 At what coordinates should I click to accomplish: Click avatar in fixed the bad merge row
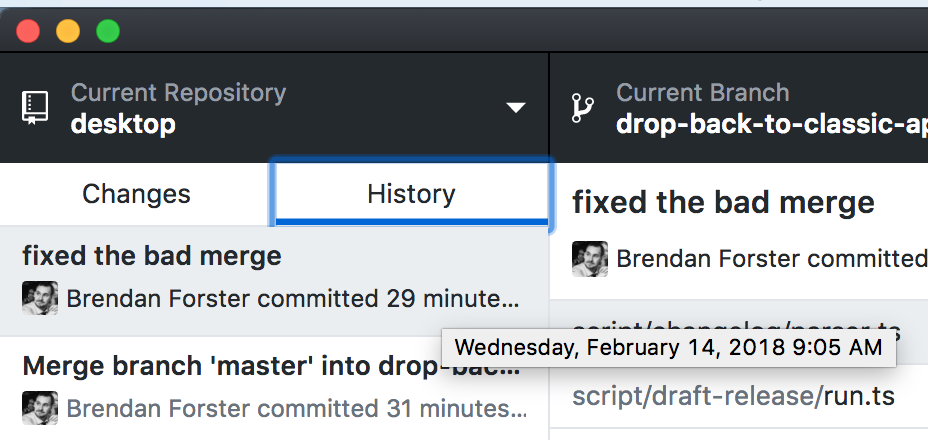coord(40,298)
